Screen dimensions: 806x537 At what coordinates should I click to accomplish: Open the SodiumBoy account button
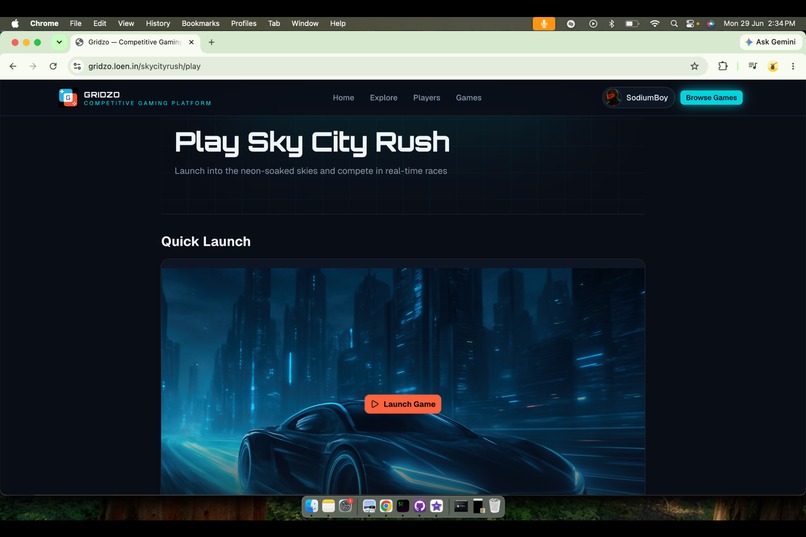coord(638,98)
